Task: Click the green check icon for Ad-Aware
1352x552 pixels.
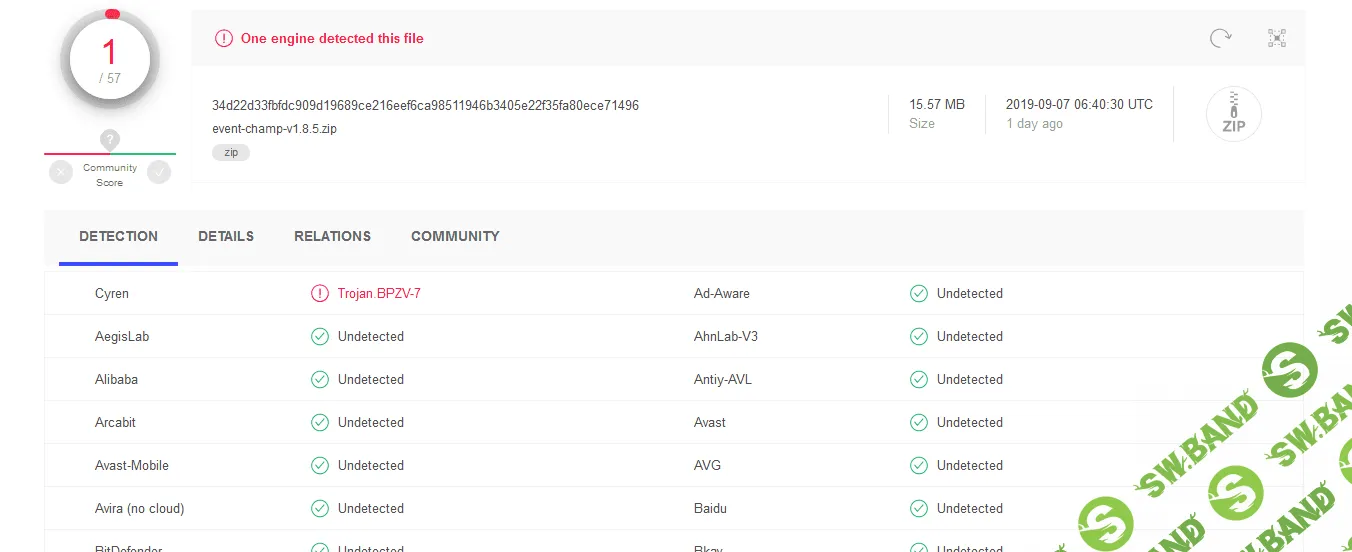Action: (x=918, y=294)
